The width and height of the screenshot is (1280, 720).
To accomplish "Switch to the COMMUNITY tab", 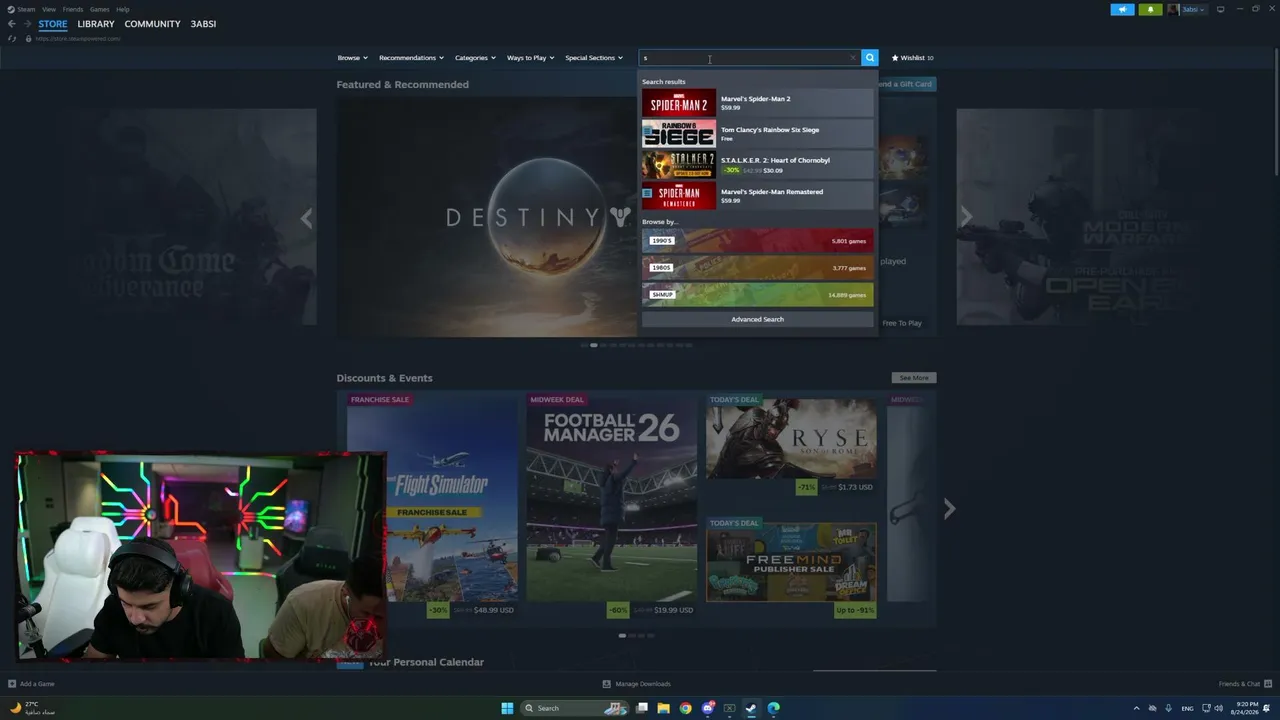I will 153,24.
